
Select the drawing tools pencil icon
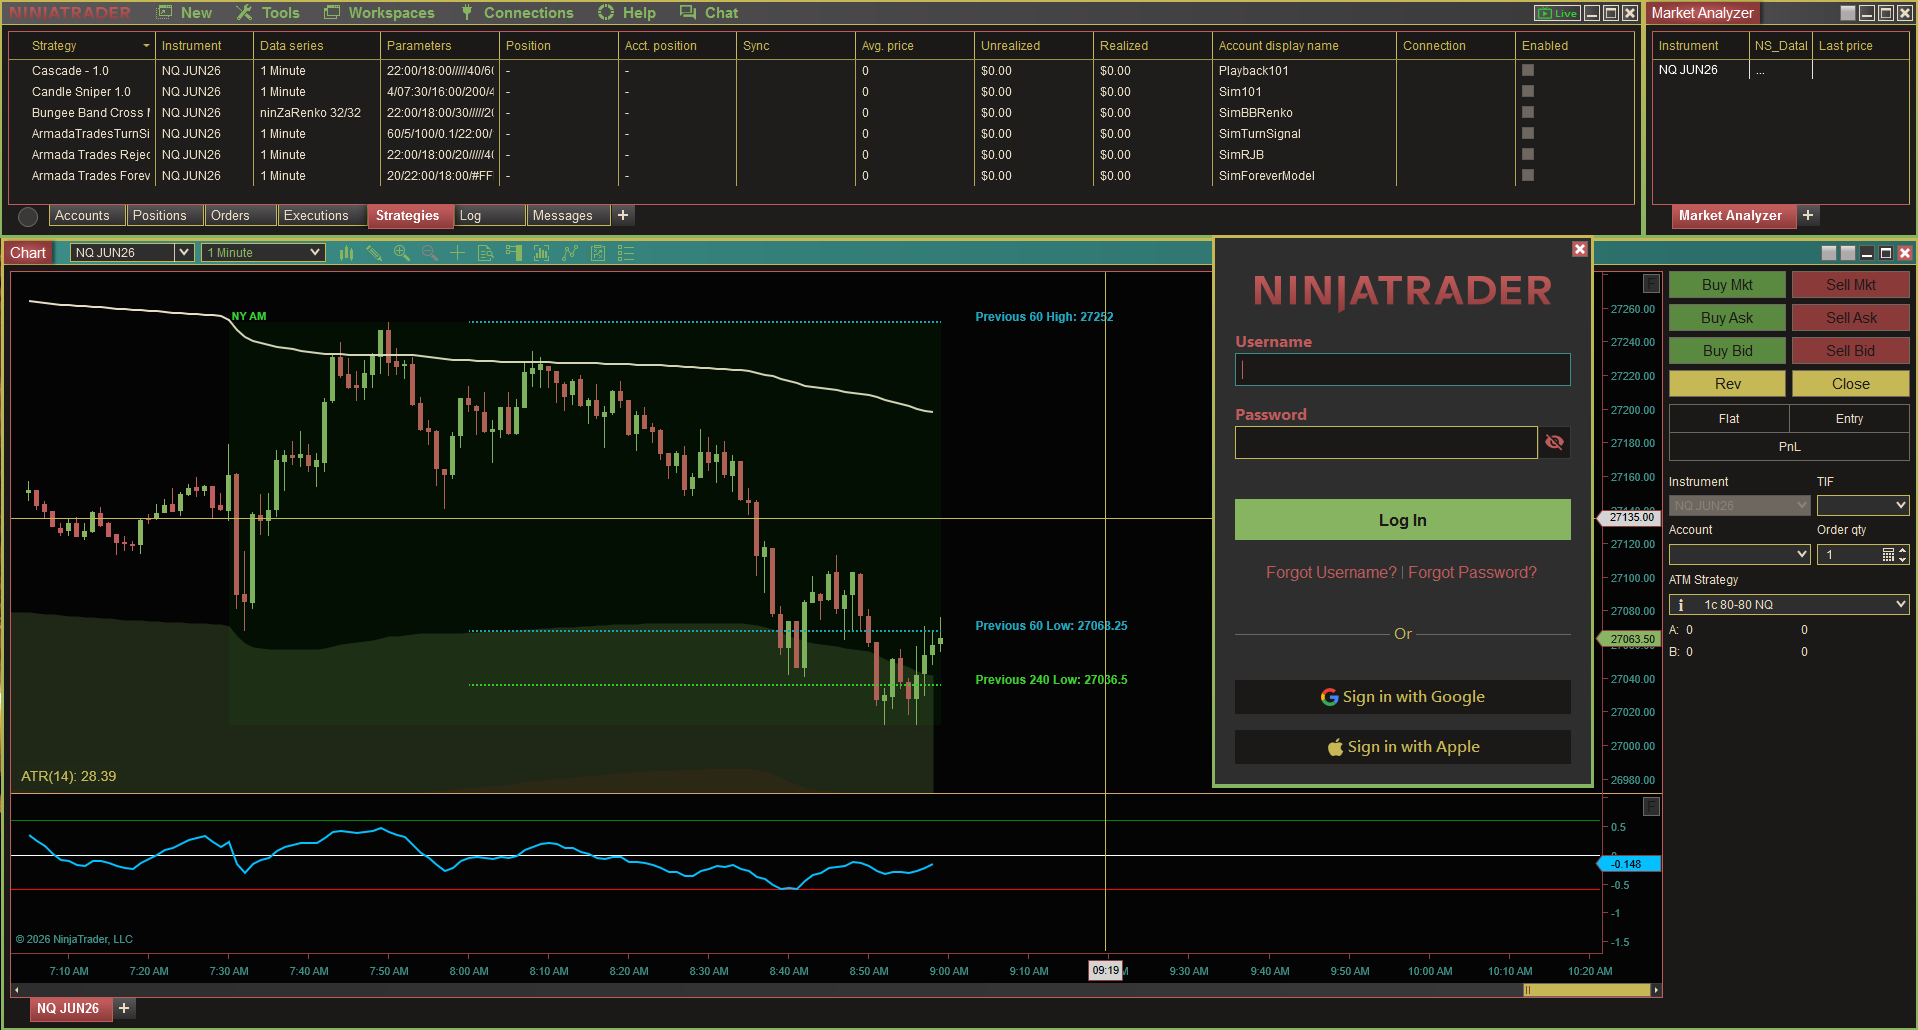(374, 253)
